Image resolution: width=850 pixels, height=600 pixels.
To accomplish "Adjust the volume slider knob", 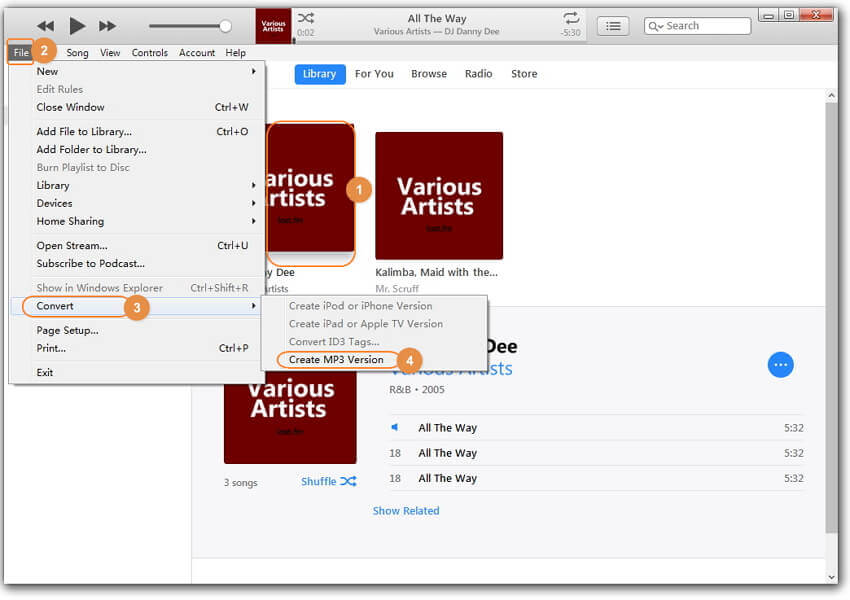I will [x=226, y=25].
